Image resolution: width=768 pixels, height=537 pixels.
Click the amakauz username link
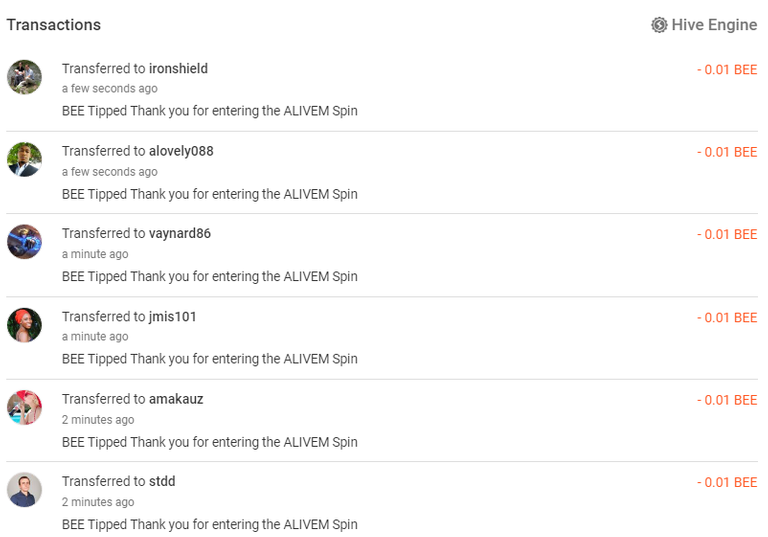tap(176, 399)
